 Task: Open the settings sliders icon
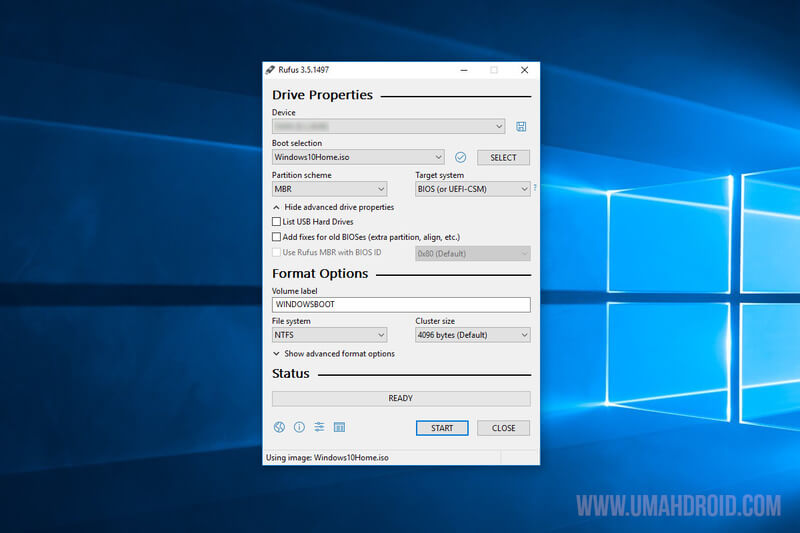tap(319, 427)
